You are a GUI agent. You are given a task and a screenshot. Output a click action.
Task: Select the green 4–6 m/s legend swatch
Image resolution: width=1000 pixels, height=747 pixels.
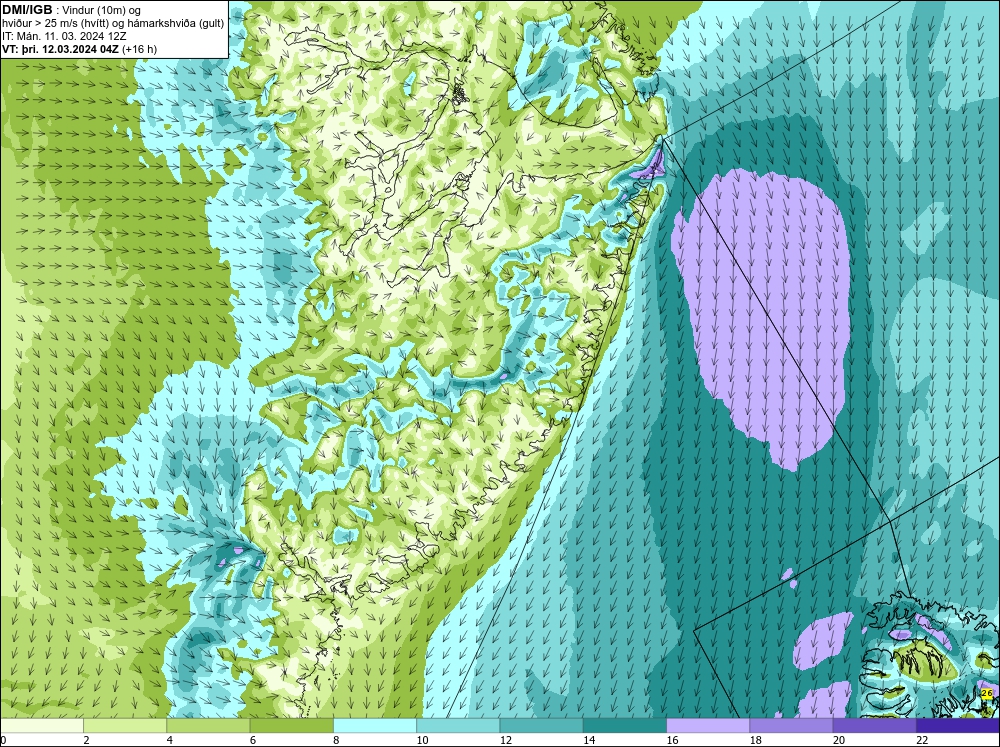click(x=208, y=726)
